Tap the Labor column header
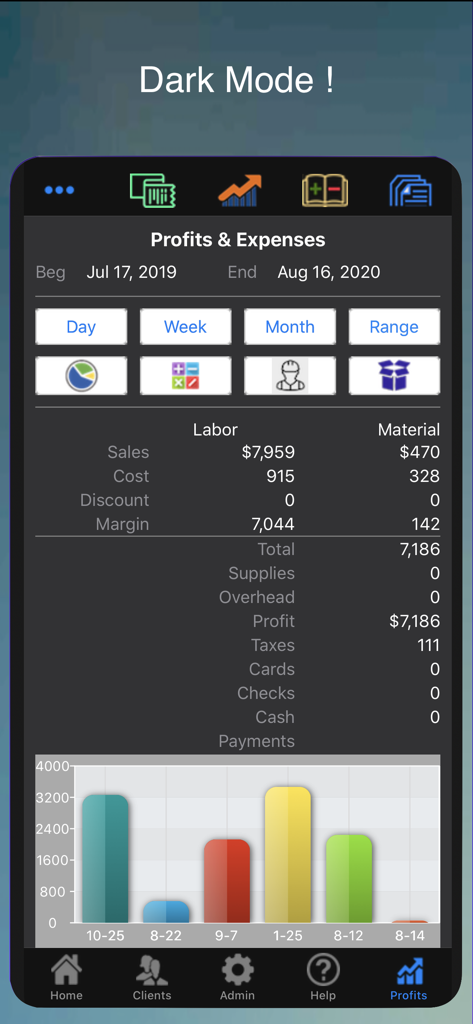473x1024 pixels. coord(216,429)
